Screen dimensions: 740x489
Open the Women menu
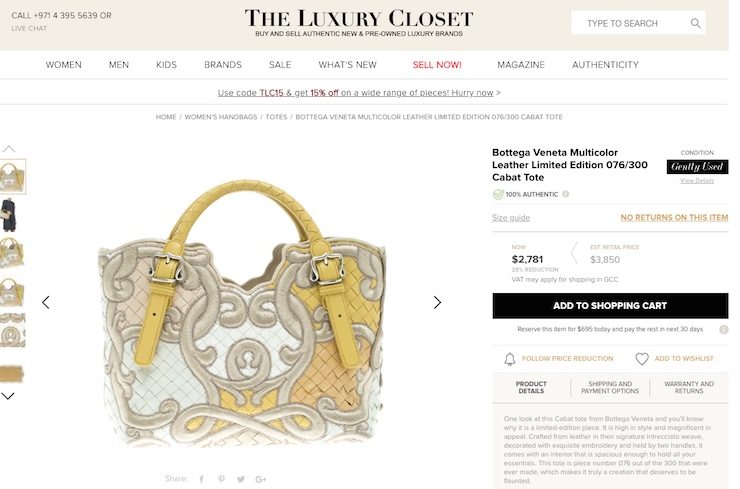64,65
